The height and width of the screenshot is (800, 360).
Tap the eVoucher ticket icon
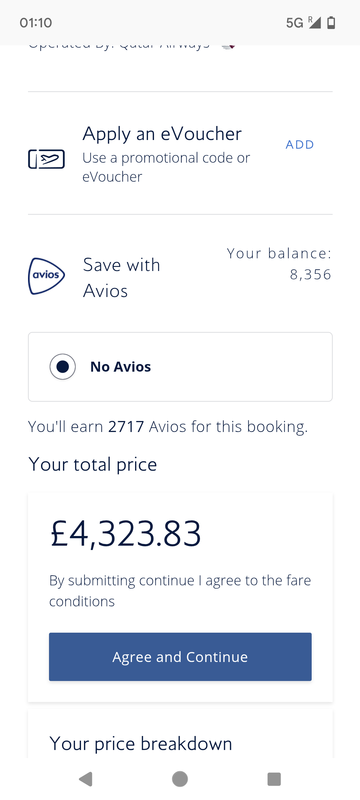[46, 159]
